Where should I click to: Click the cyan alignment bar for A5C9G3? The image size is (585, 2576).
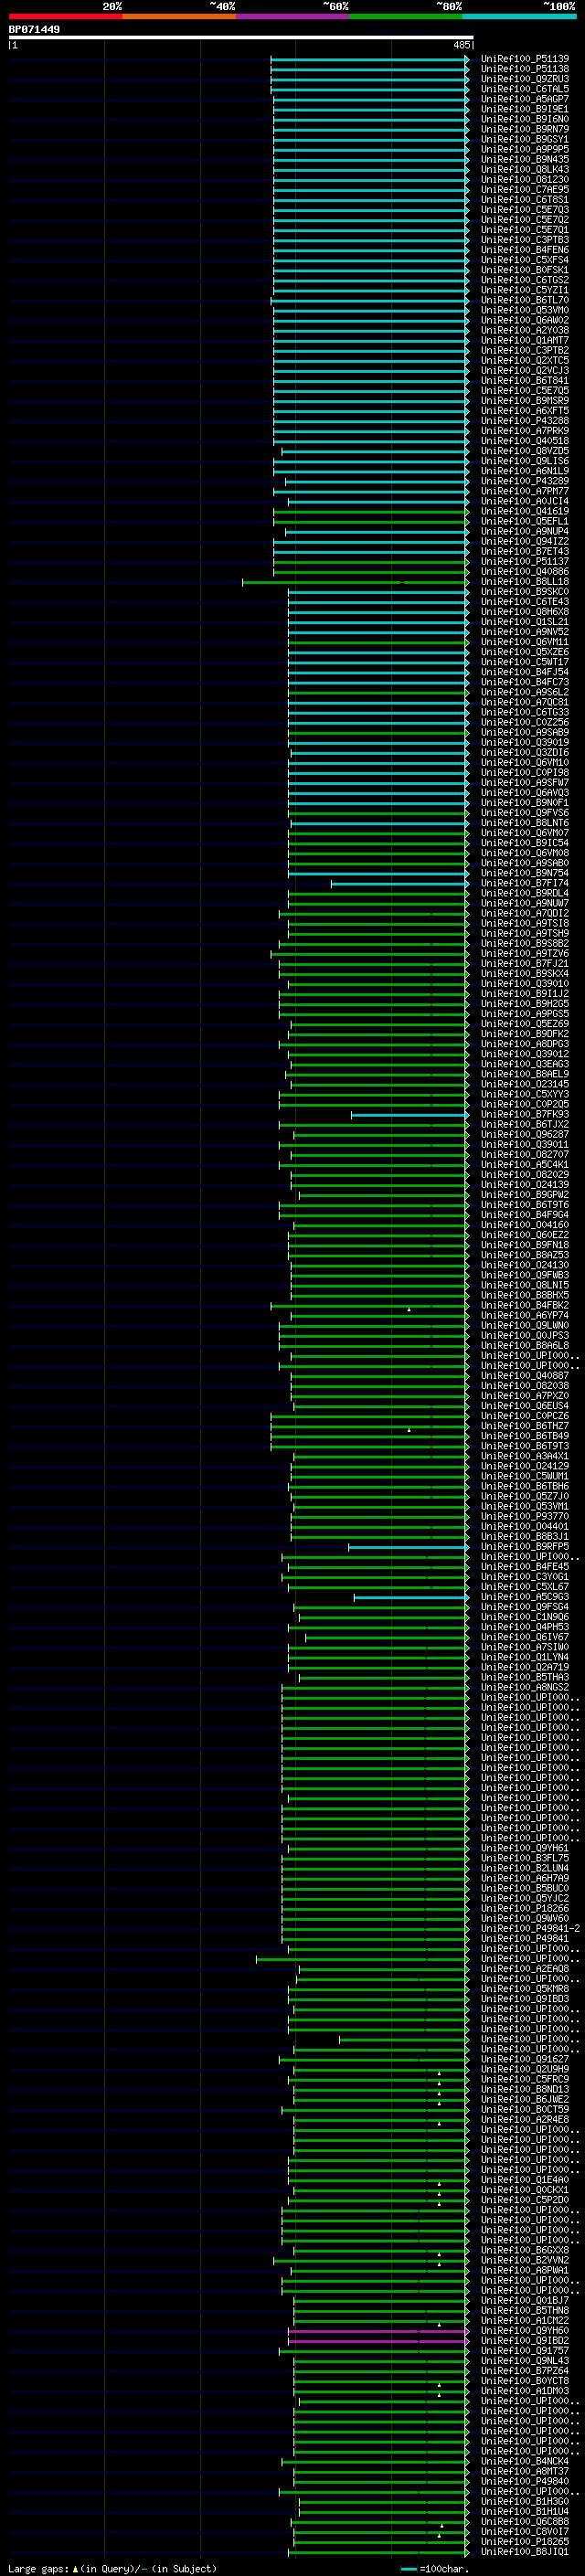pos(411,1597)
